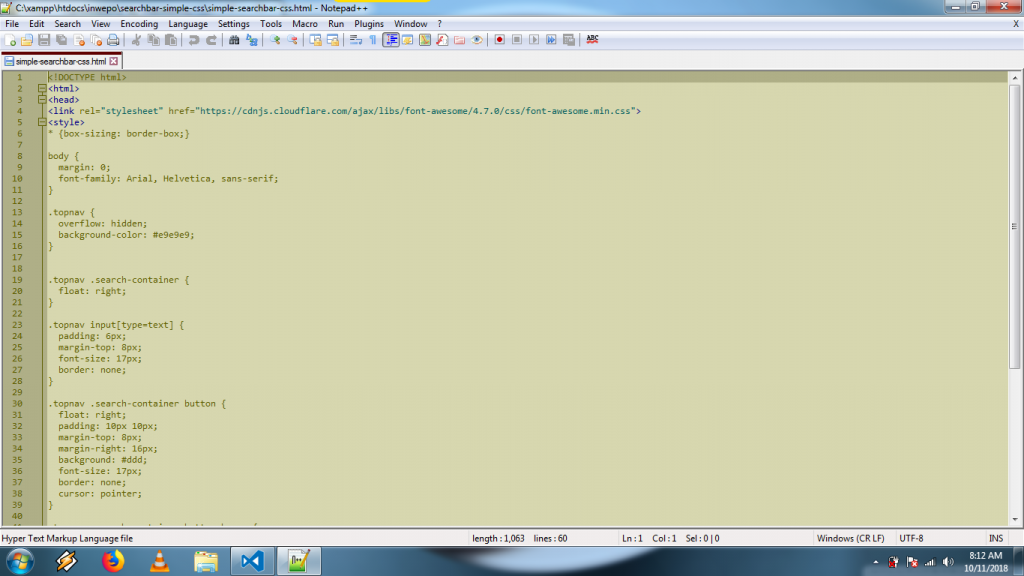The width and height of the screenshot is (1024, 576).
Task: Open the Function List icon
Action: (x=442, y=40)
